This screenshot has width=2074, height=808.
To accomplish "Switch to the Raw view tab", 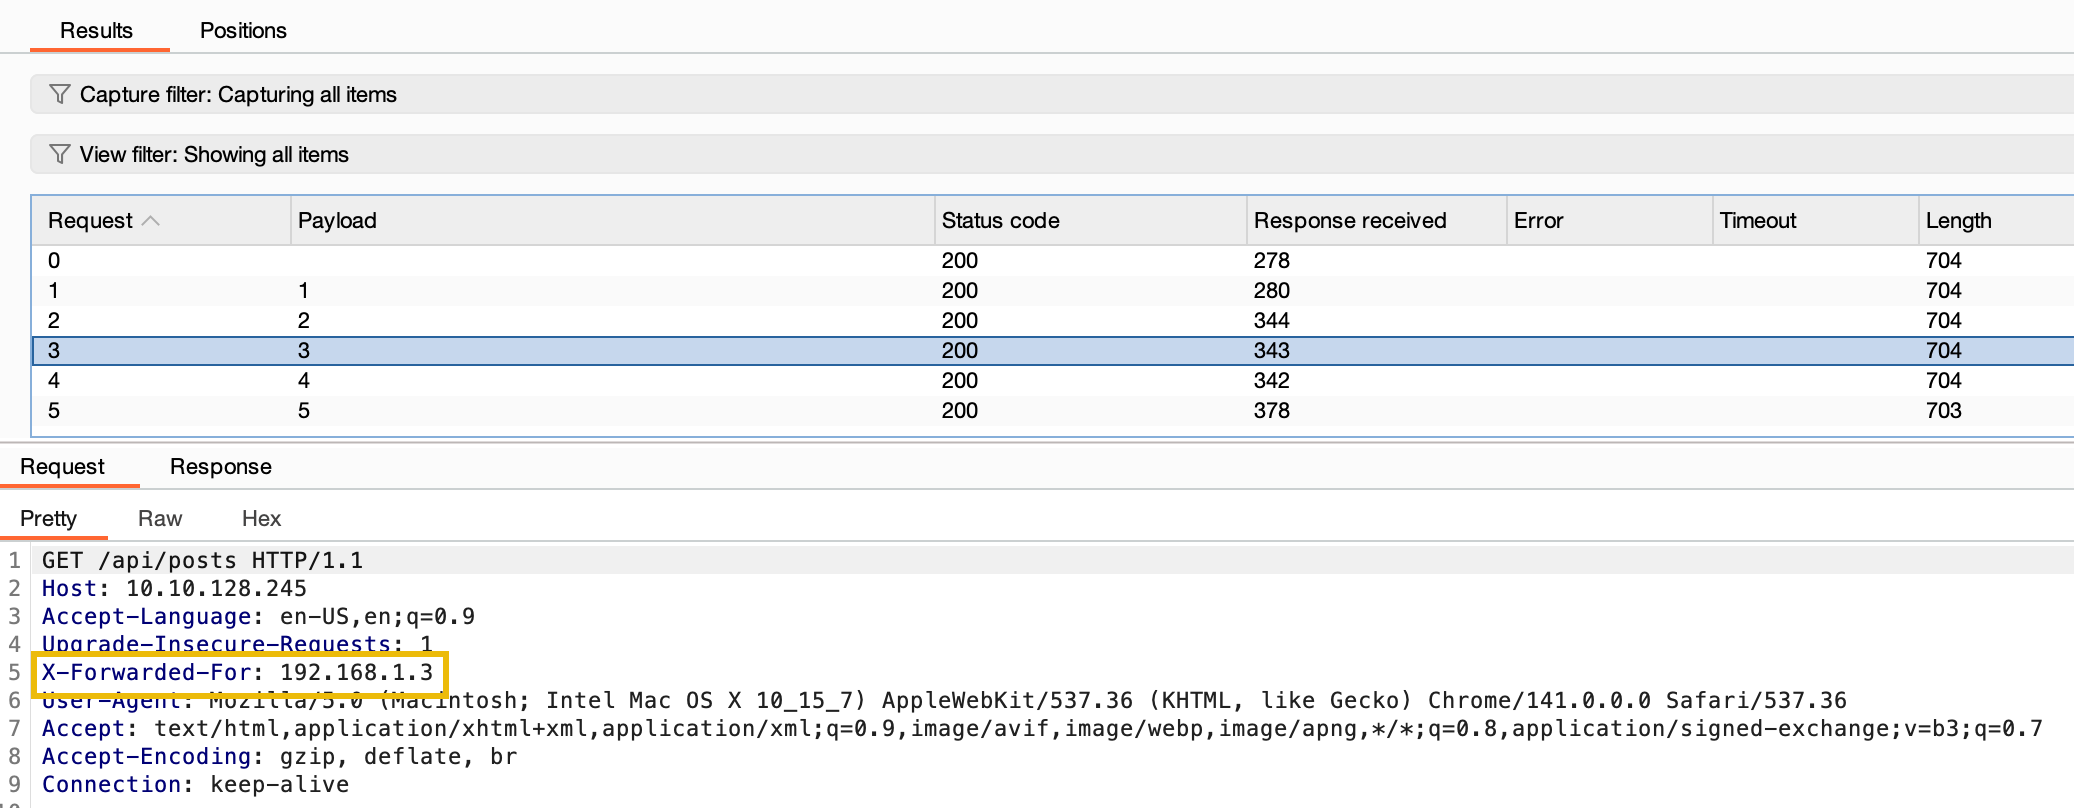I will point(160,518).
